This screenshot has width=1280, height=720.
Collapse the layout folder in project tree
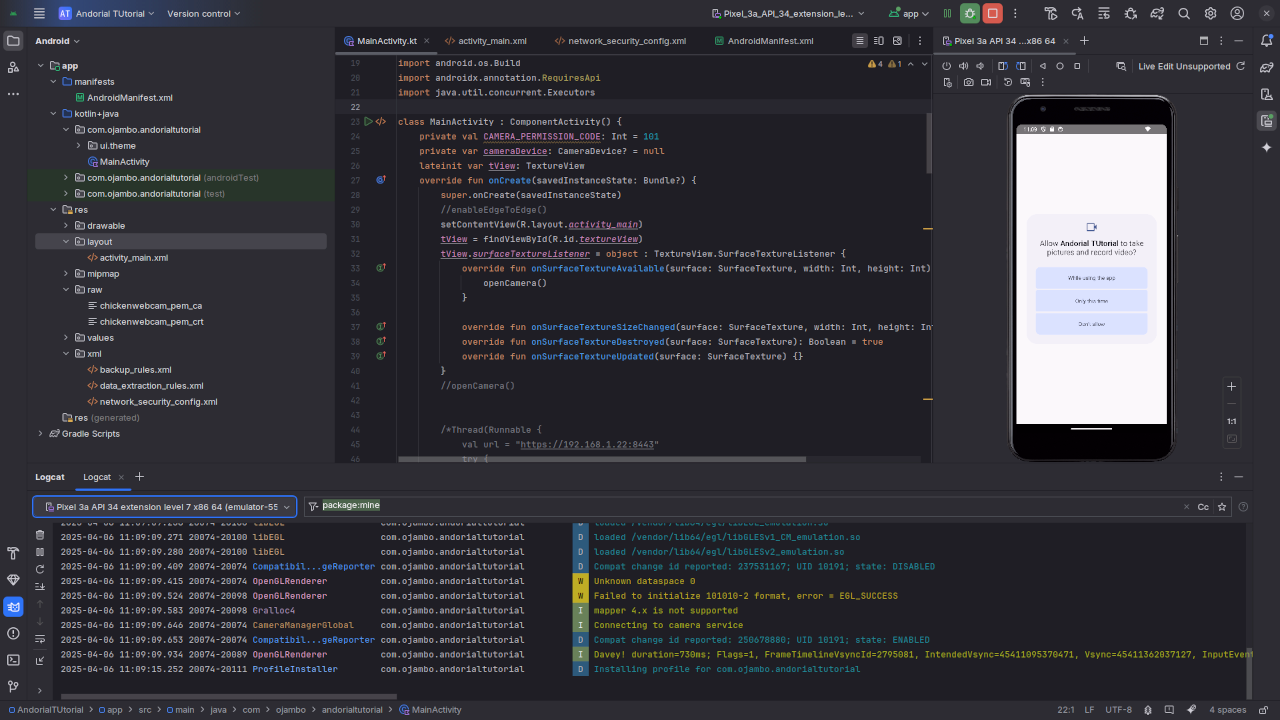point(66,242)
